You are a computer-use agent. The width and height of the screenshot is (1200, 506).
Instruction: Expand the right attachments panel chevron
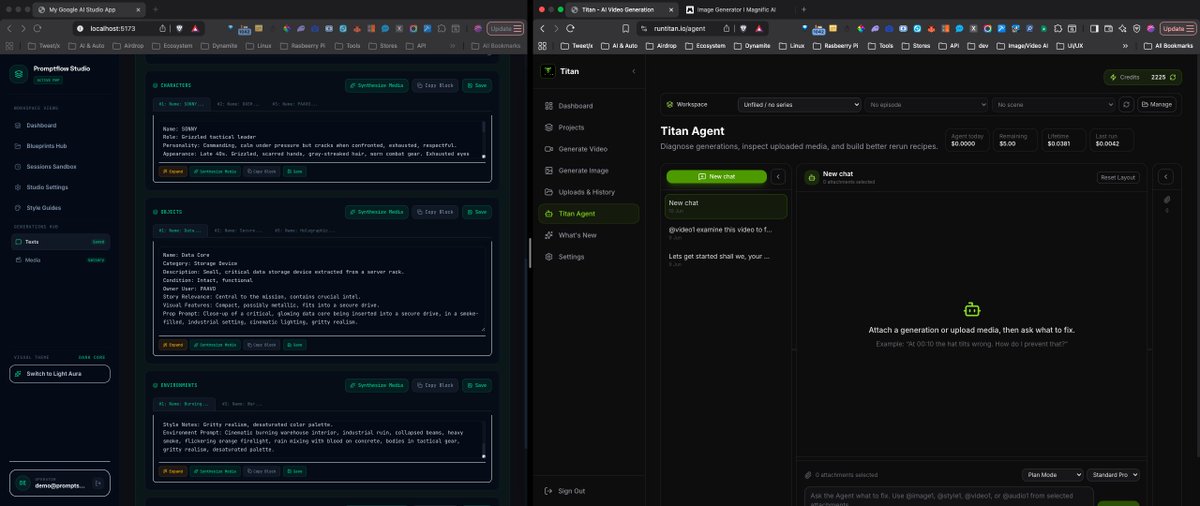1165,177
